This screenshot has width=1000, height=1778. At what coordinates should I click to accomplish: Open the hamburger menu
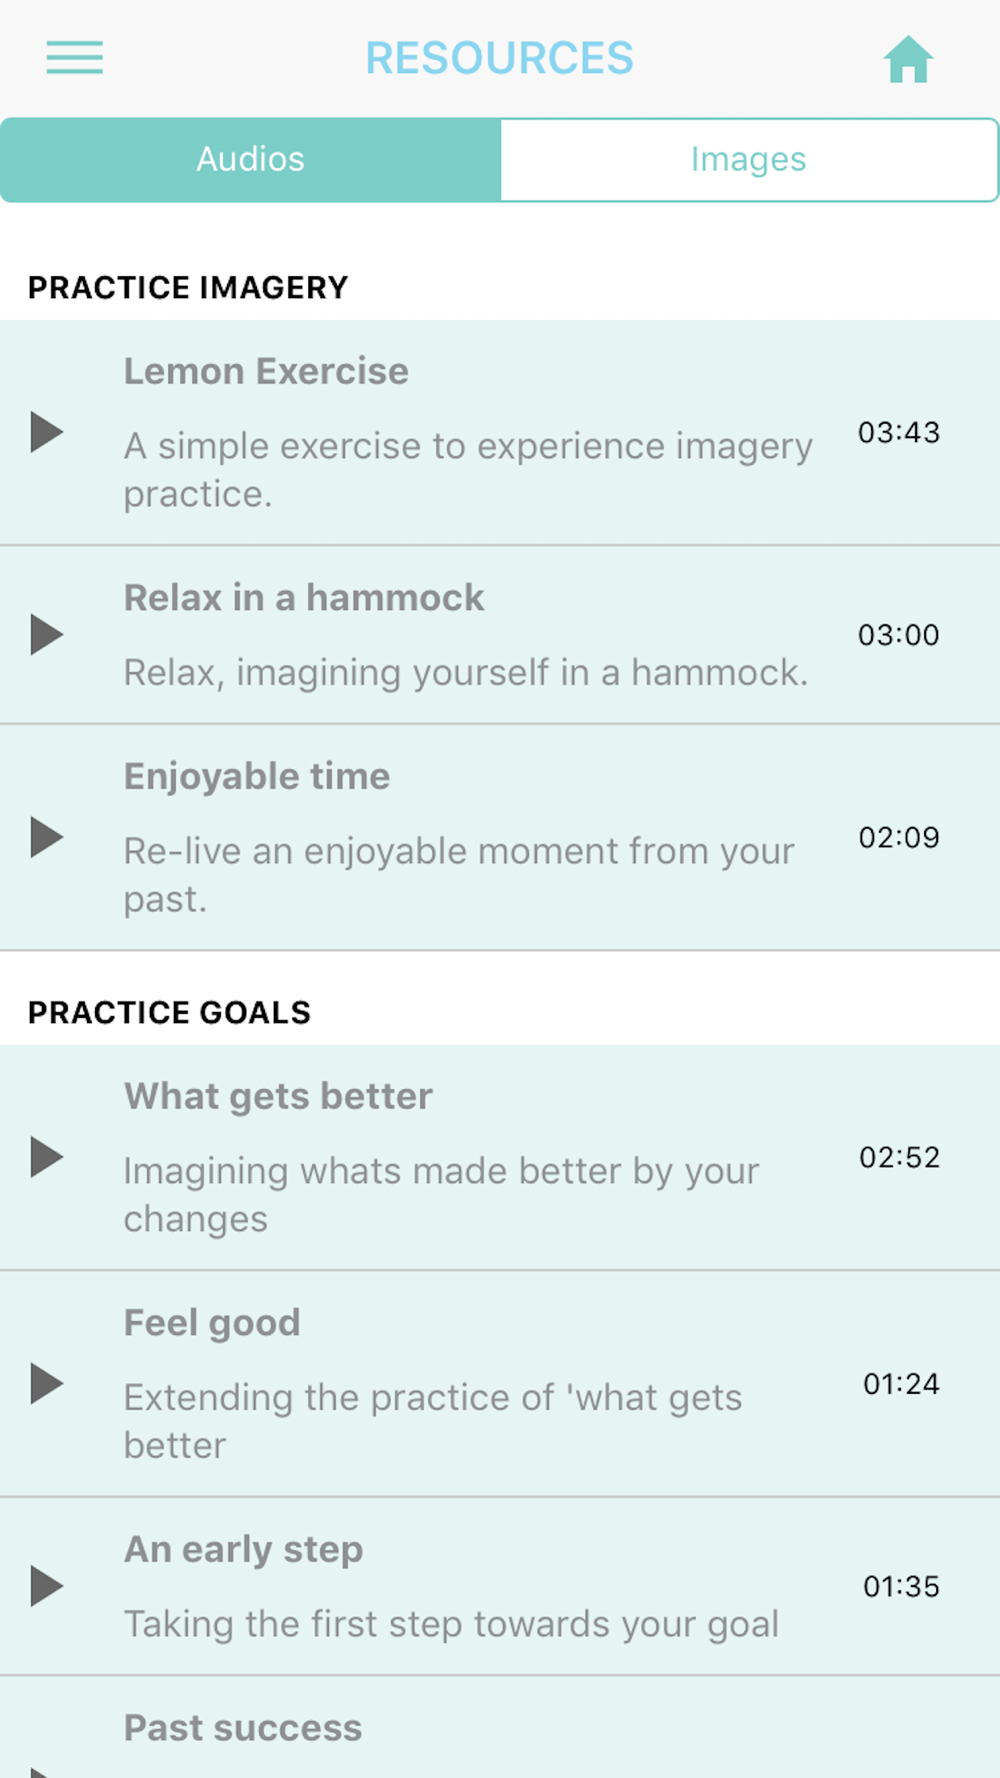point(75,58)
